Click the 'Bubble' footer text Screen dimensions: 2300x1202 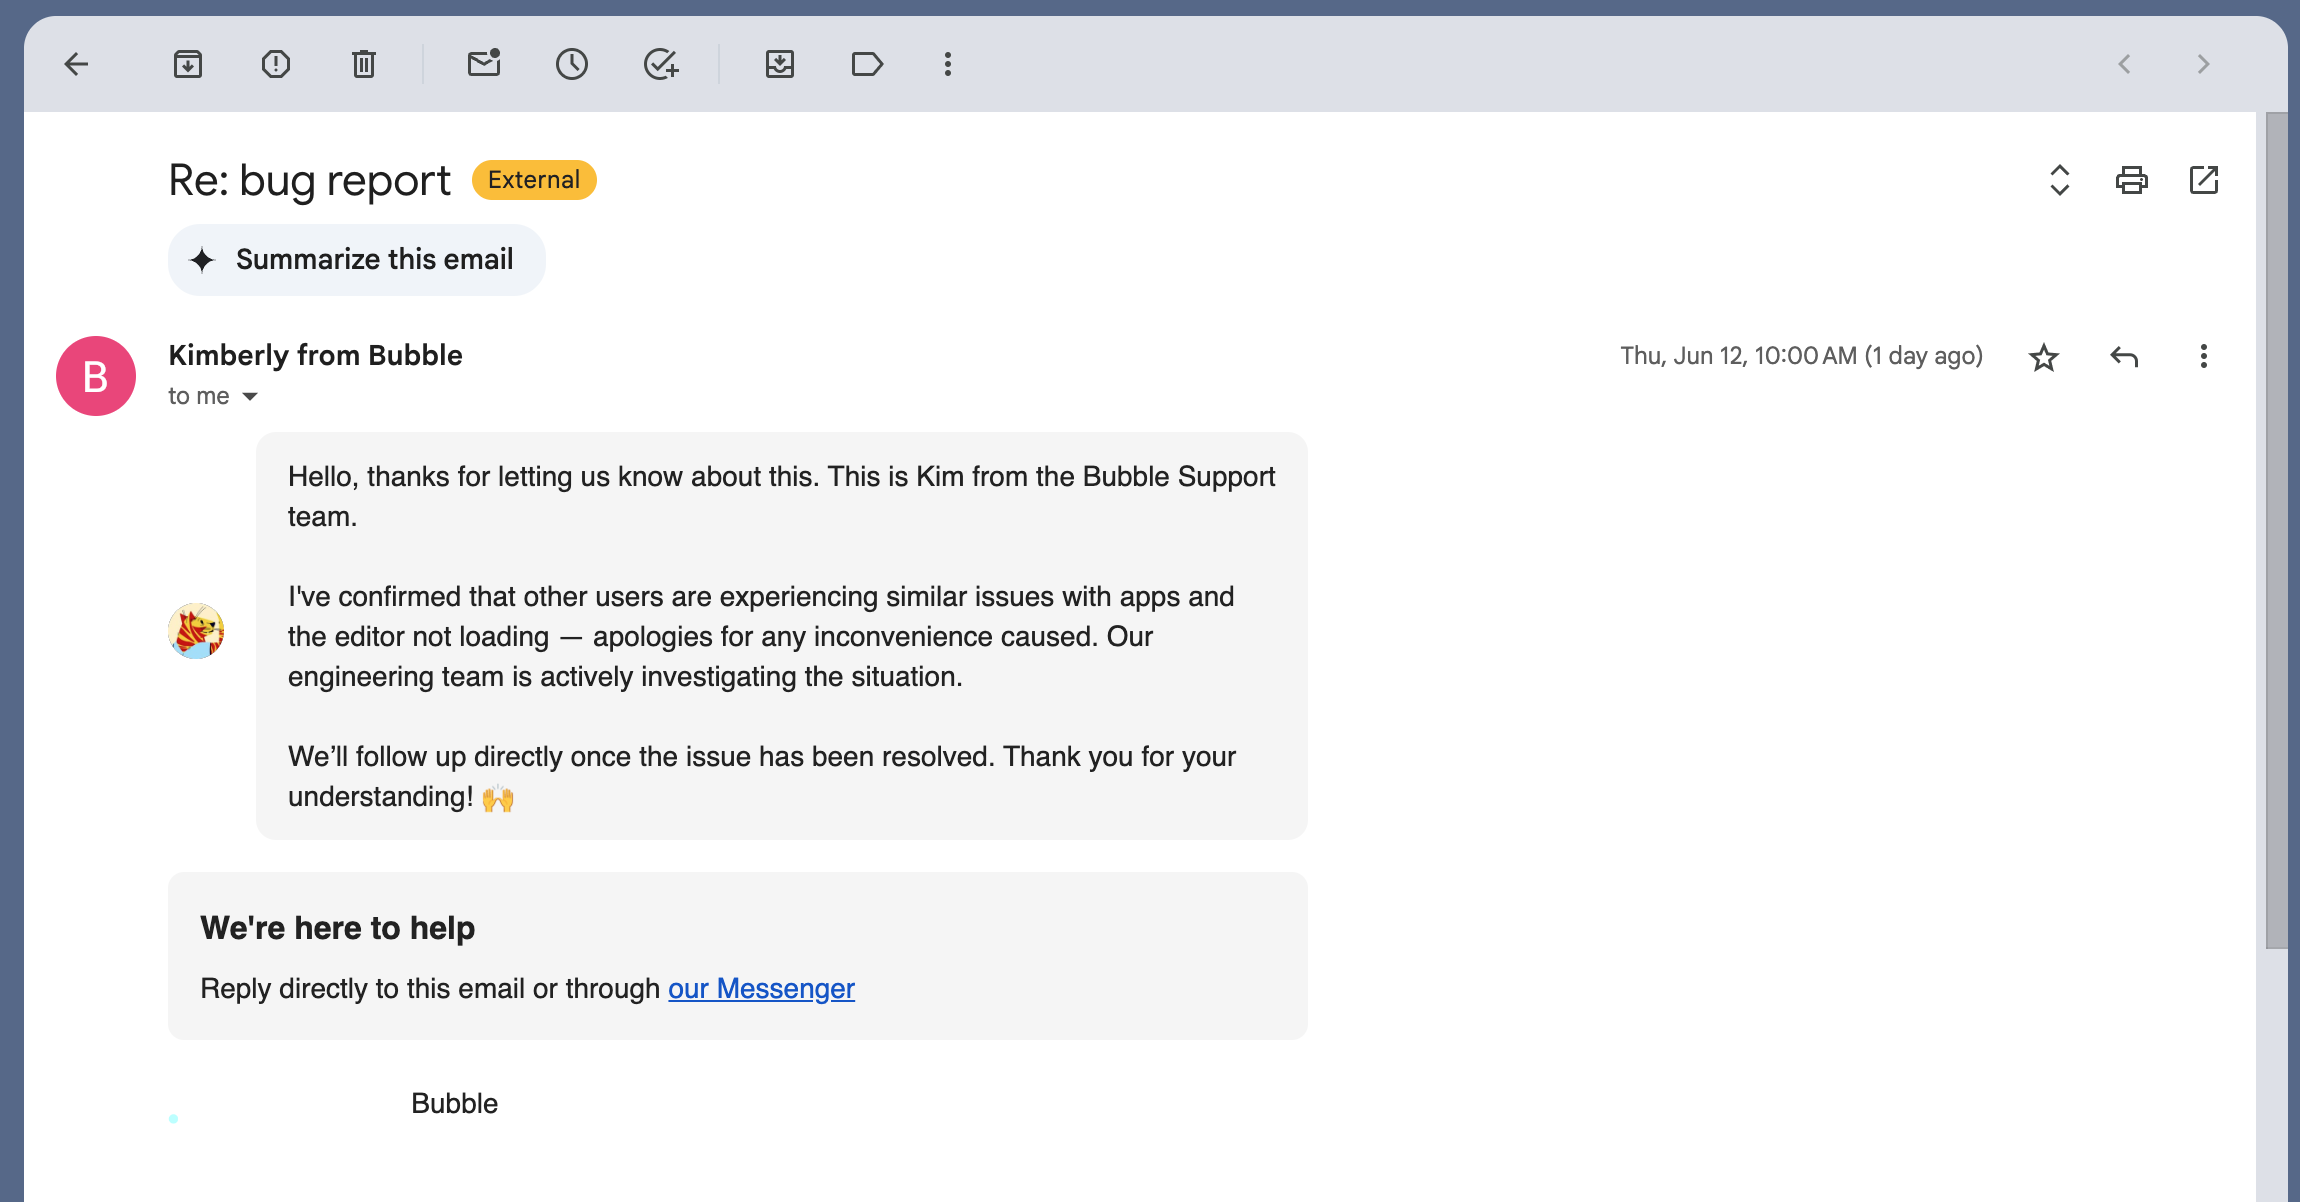point(454,1103)
